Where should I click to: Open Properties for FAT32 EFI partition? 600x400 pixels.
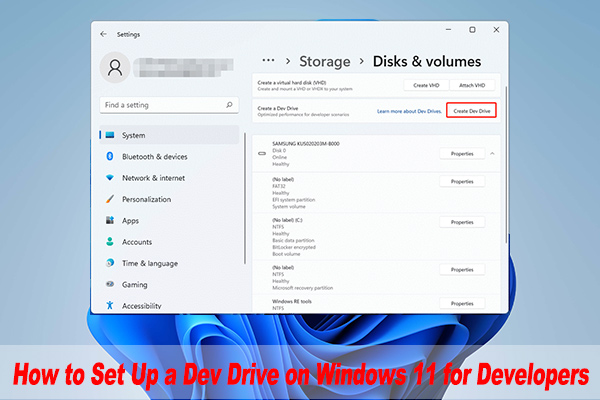(462, 181)
